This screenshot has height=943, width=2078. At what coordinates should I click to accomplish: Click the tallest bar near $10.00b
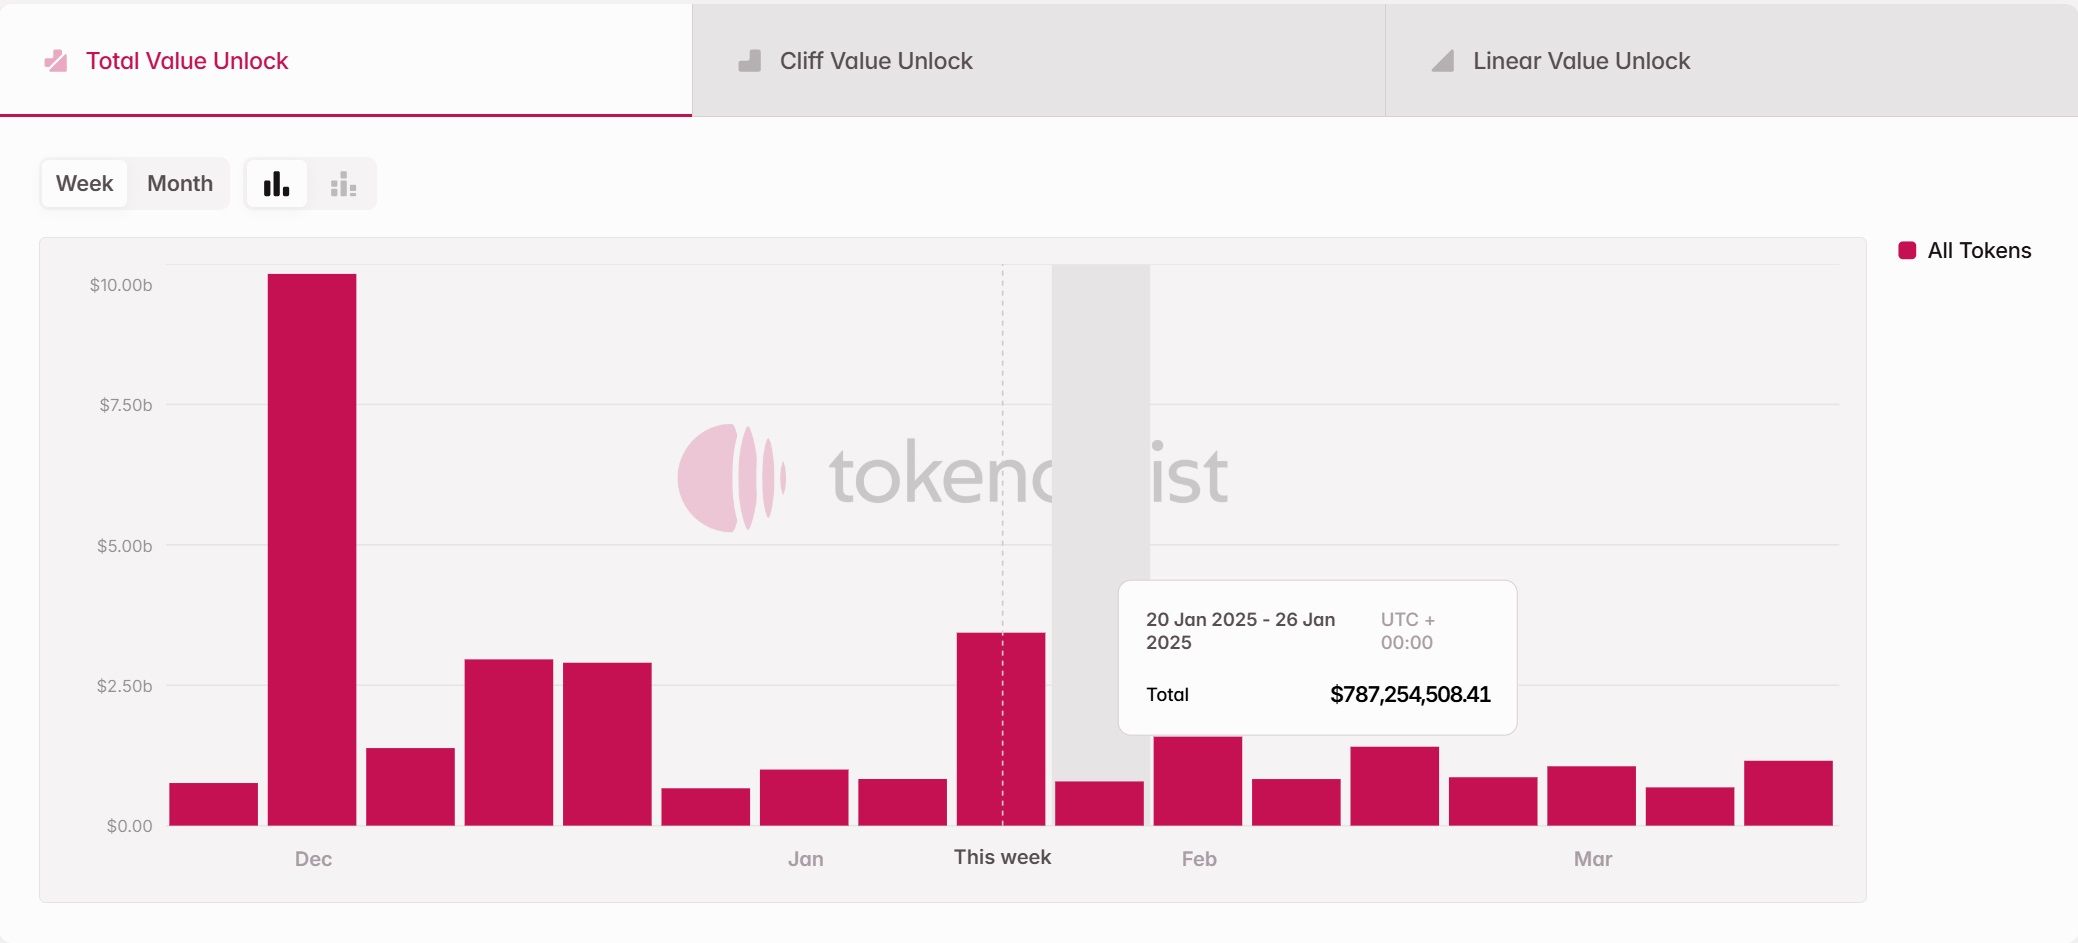pos(312,549)
